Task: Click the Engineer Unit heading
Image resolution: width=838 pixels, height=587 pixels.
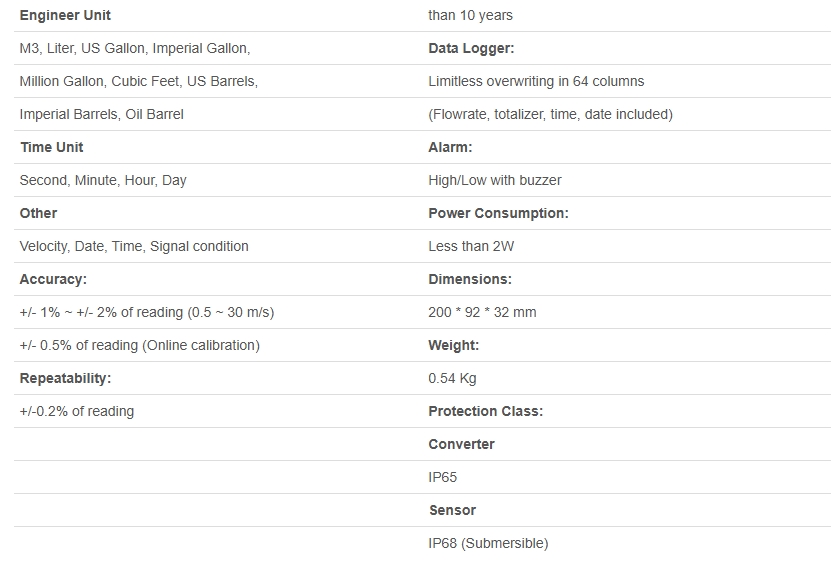Action: 65,15
